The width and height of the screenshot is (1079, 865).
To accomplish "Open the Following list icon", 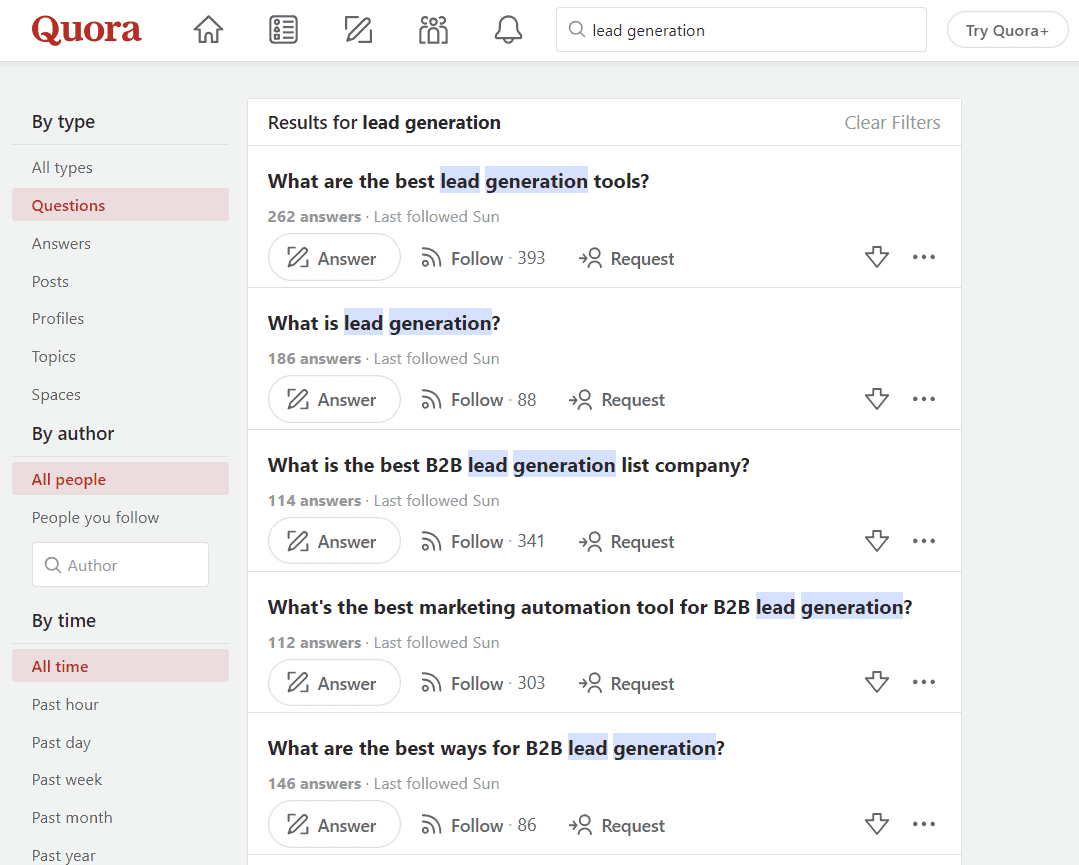I will [x=283, y=30].
